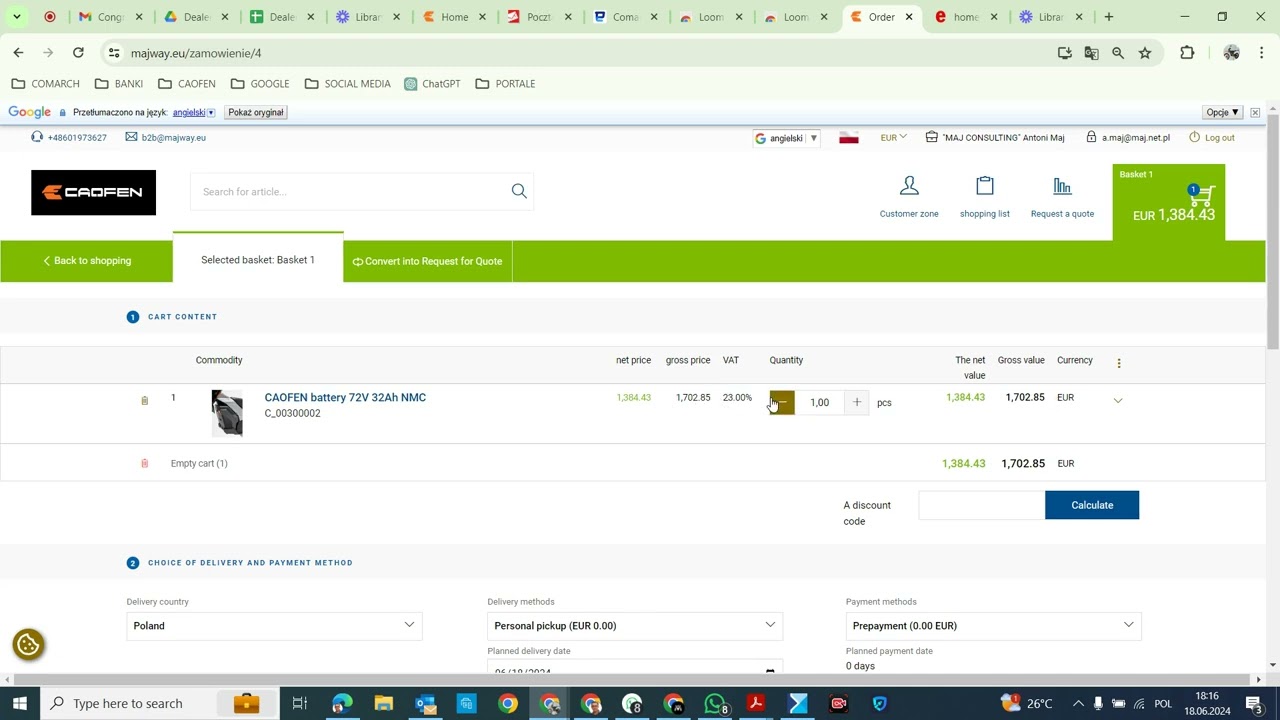Viewport: 1280px width, 720px height.
Task: Click the battery product thumbnail
Action: coord(227,413)
